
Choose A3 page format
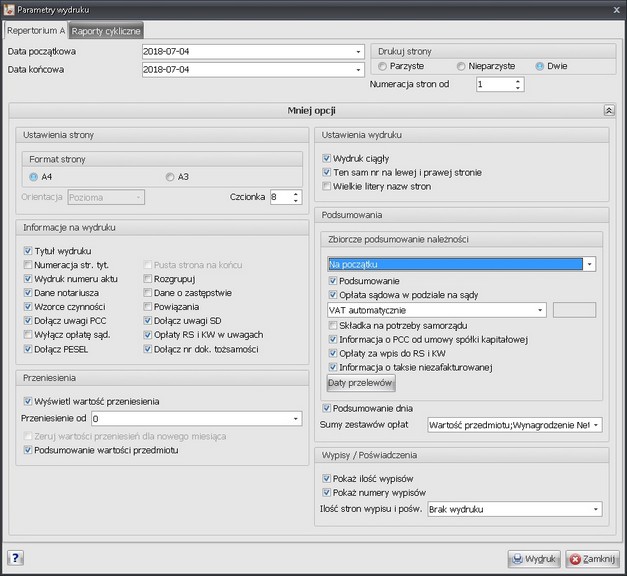click(170, 177)
